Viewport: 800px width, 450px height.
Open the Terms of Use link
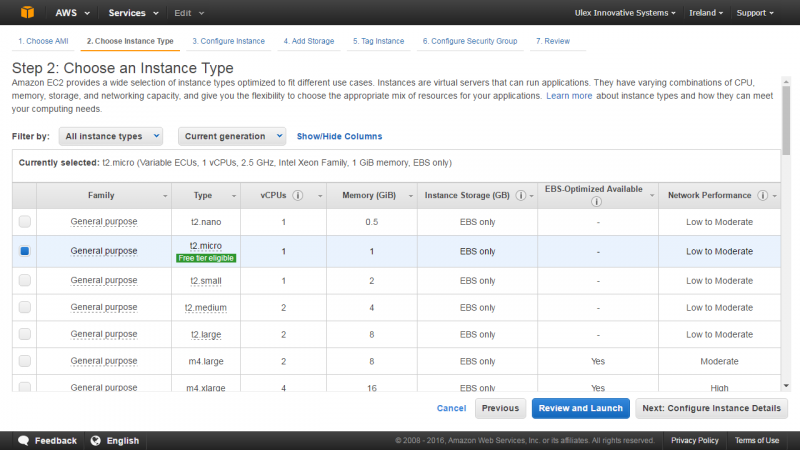pos(757,440)
